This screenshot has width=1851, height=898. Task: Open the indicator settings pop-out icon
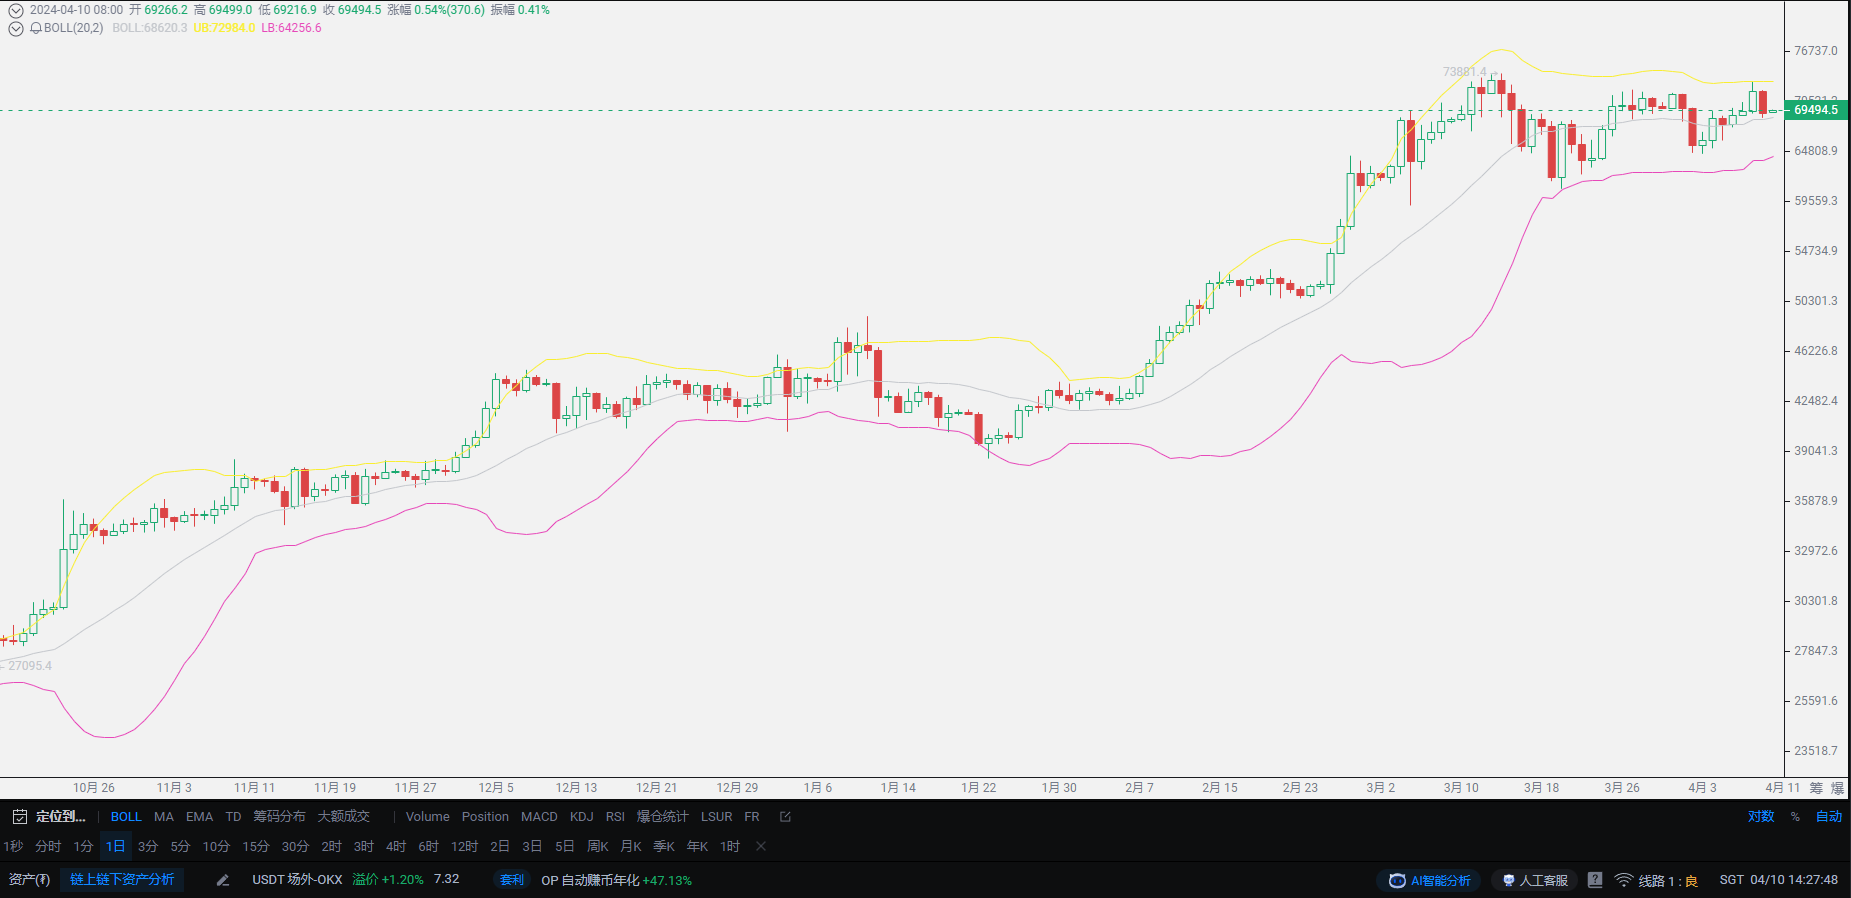pos(785,817)
